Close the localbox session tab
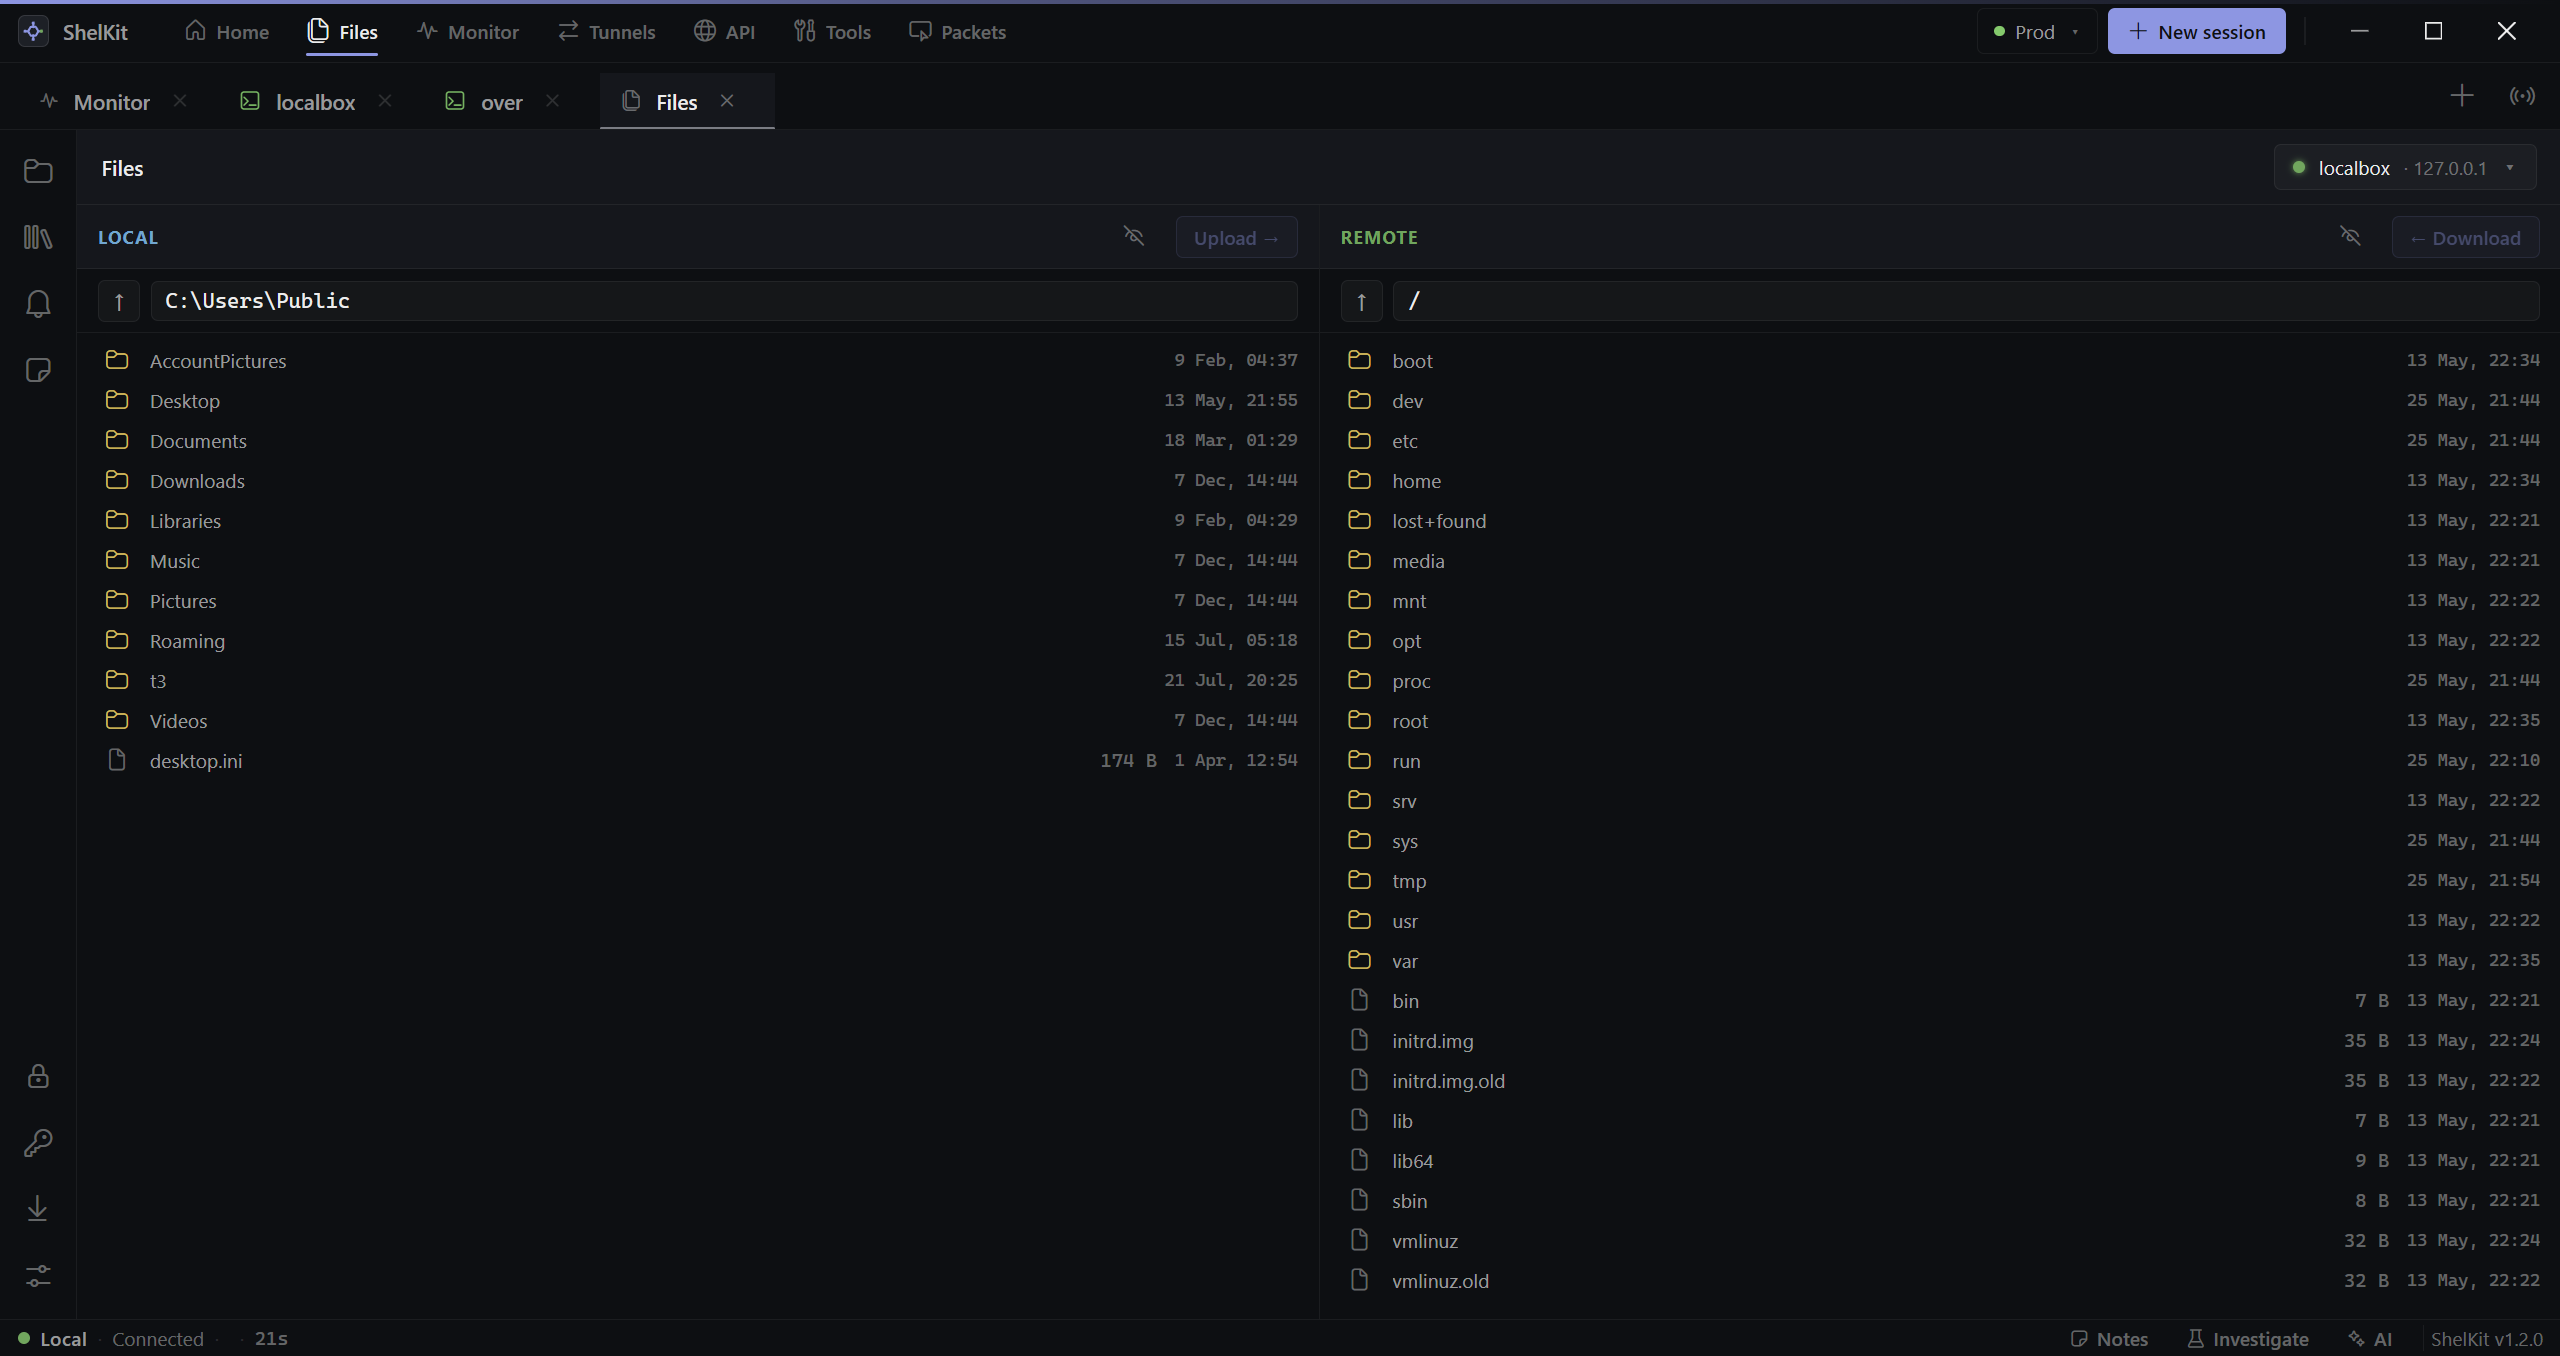 [385, 101]
